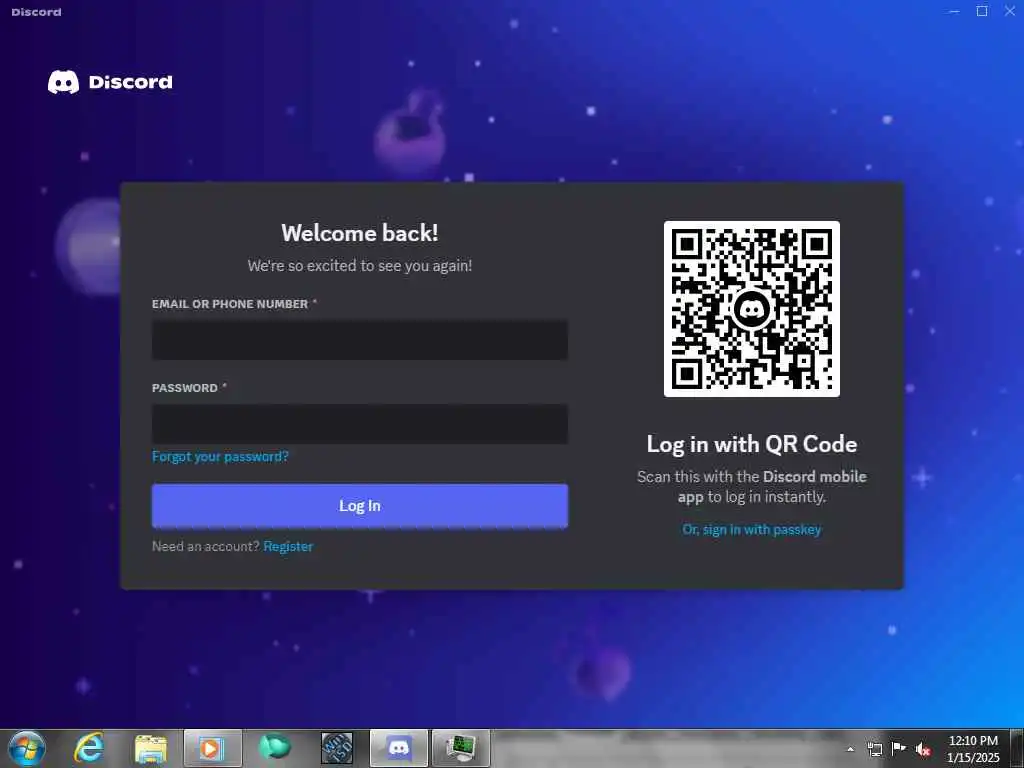
Task: Minimize the Discord window
Action: click(x=954, y=11)
